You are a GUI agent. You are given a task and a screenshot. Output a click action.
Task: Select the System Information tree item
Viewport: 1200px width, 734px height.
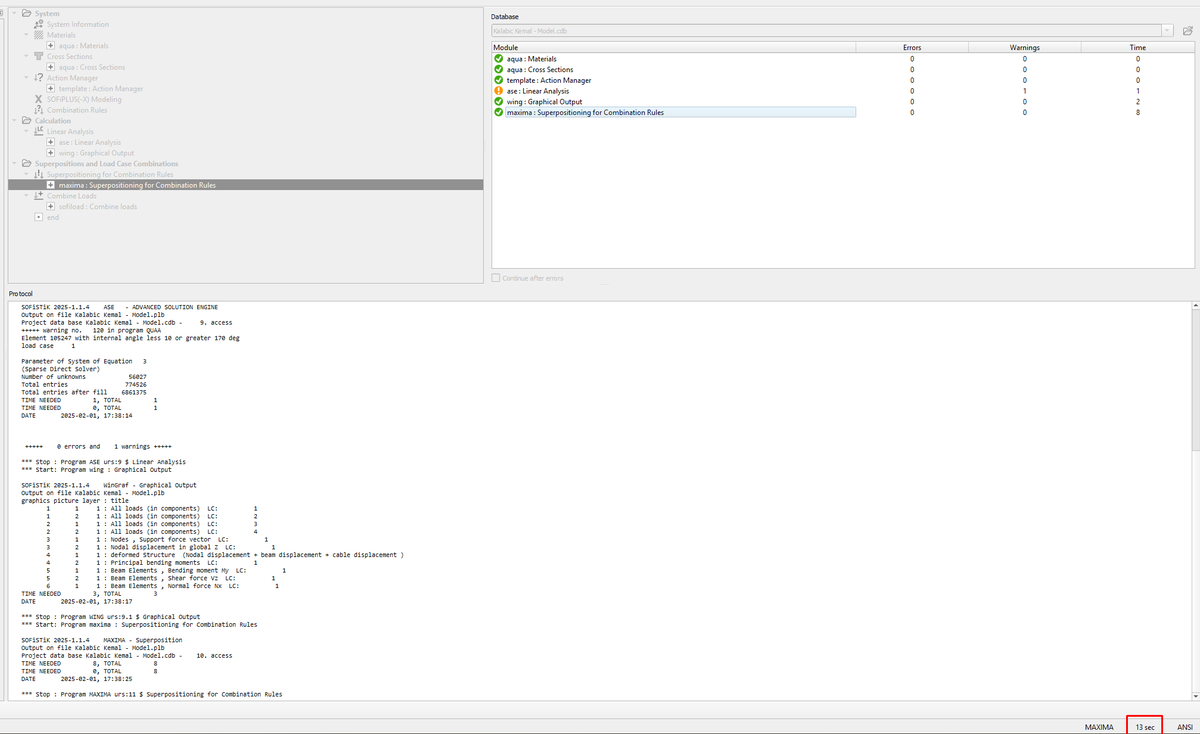pyautogui.click(x=79, y=24)
